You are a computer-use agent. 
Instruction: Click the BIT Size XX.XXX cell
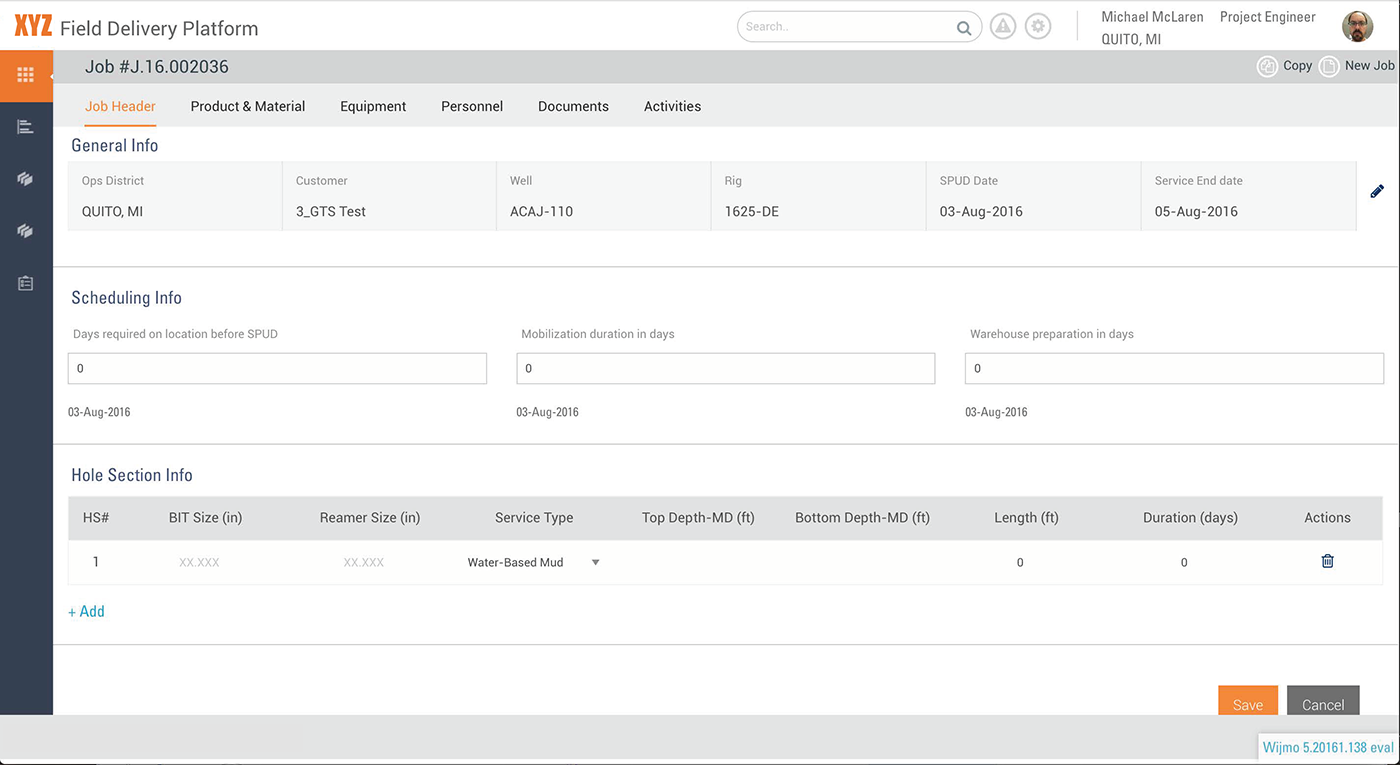pos(199,563)
